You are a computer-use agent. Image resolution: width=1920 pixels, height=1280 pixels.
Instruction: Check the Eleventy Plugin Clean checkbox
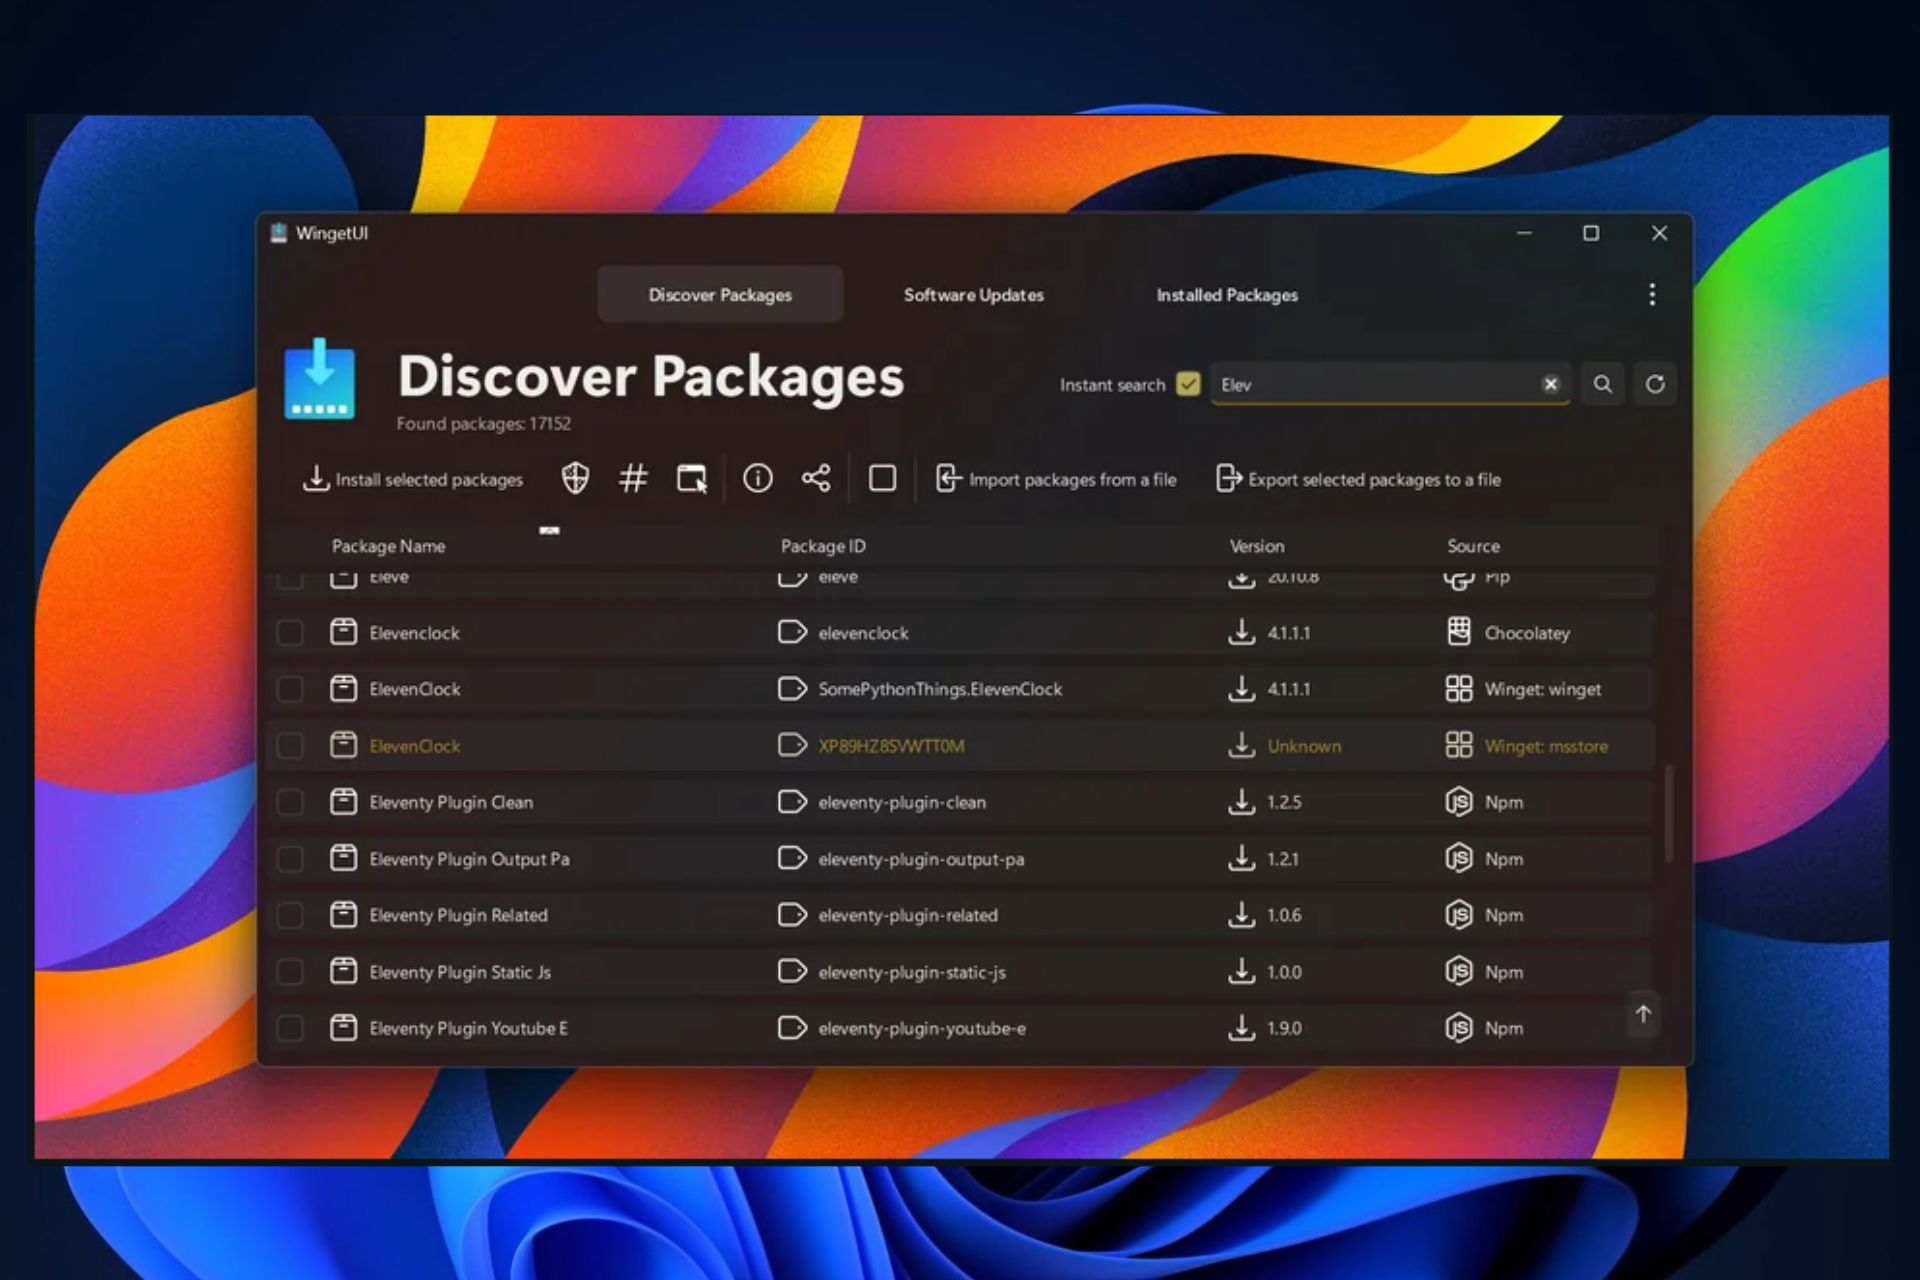point(290,802)
